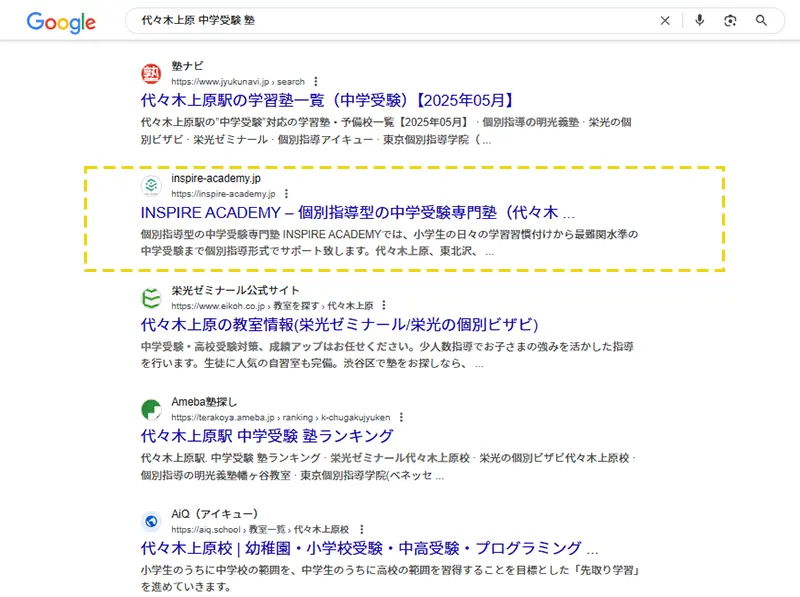Click the Ameba塾探し result snippet text
800x597 pixels.
point(388,467)
